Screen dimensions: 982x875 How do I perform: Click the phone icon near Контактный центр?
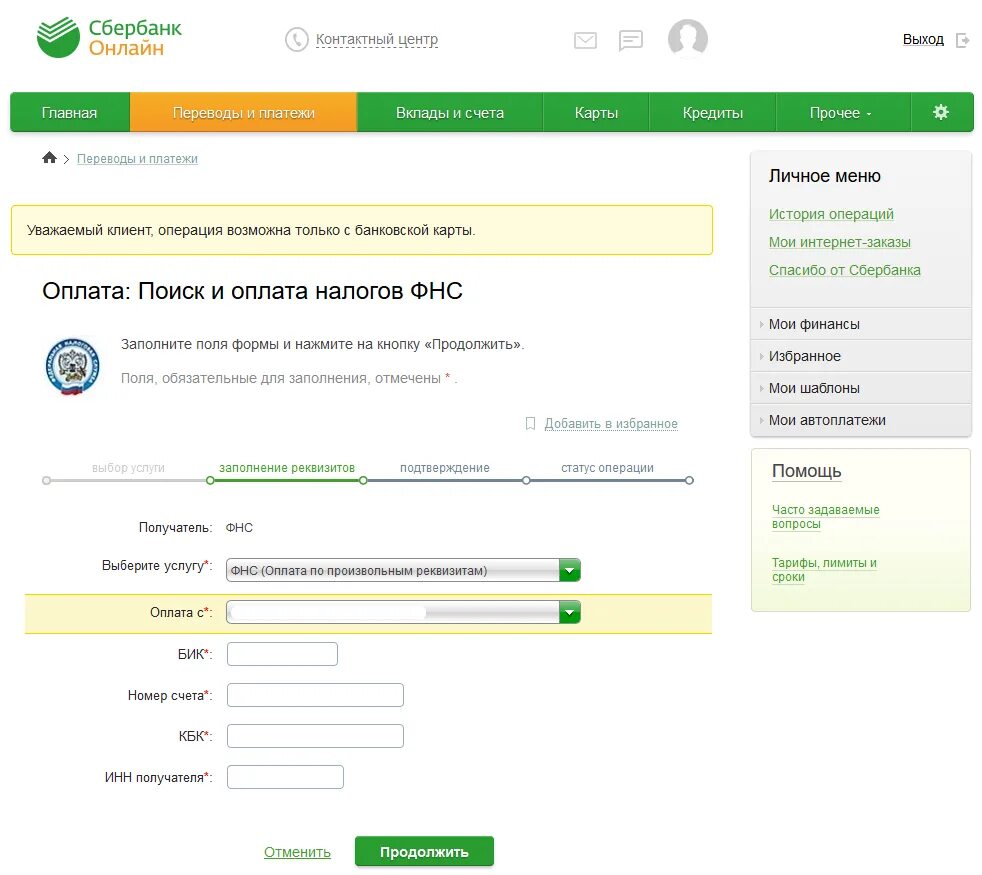[297, 39]
